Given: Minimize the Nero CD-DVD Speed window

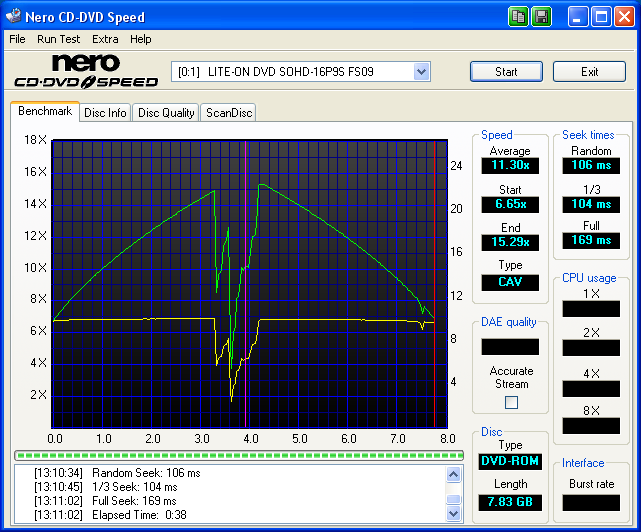Looking at the screenshot, I should click(578, 17).
